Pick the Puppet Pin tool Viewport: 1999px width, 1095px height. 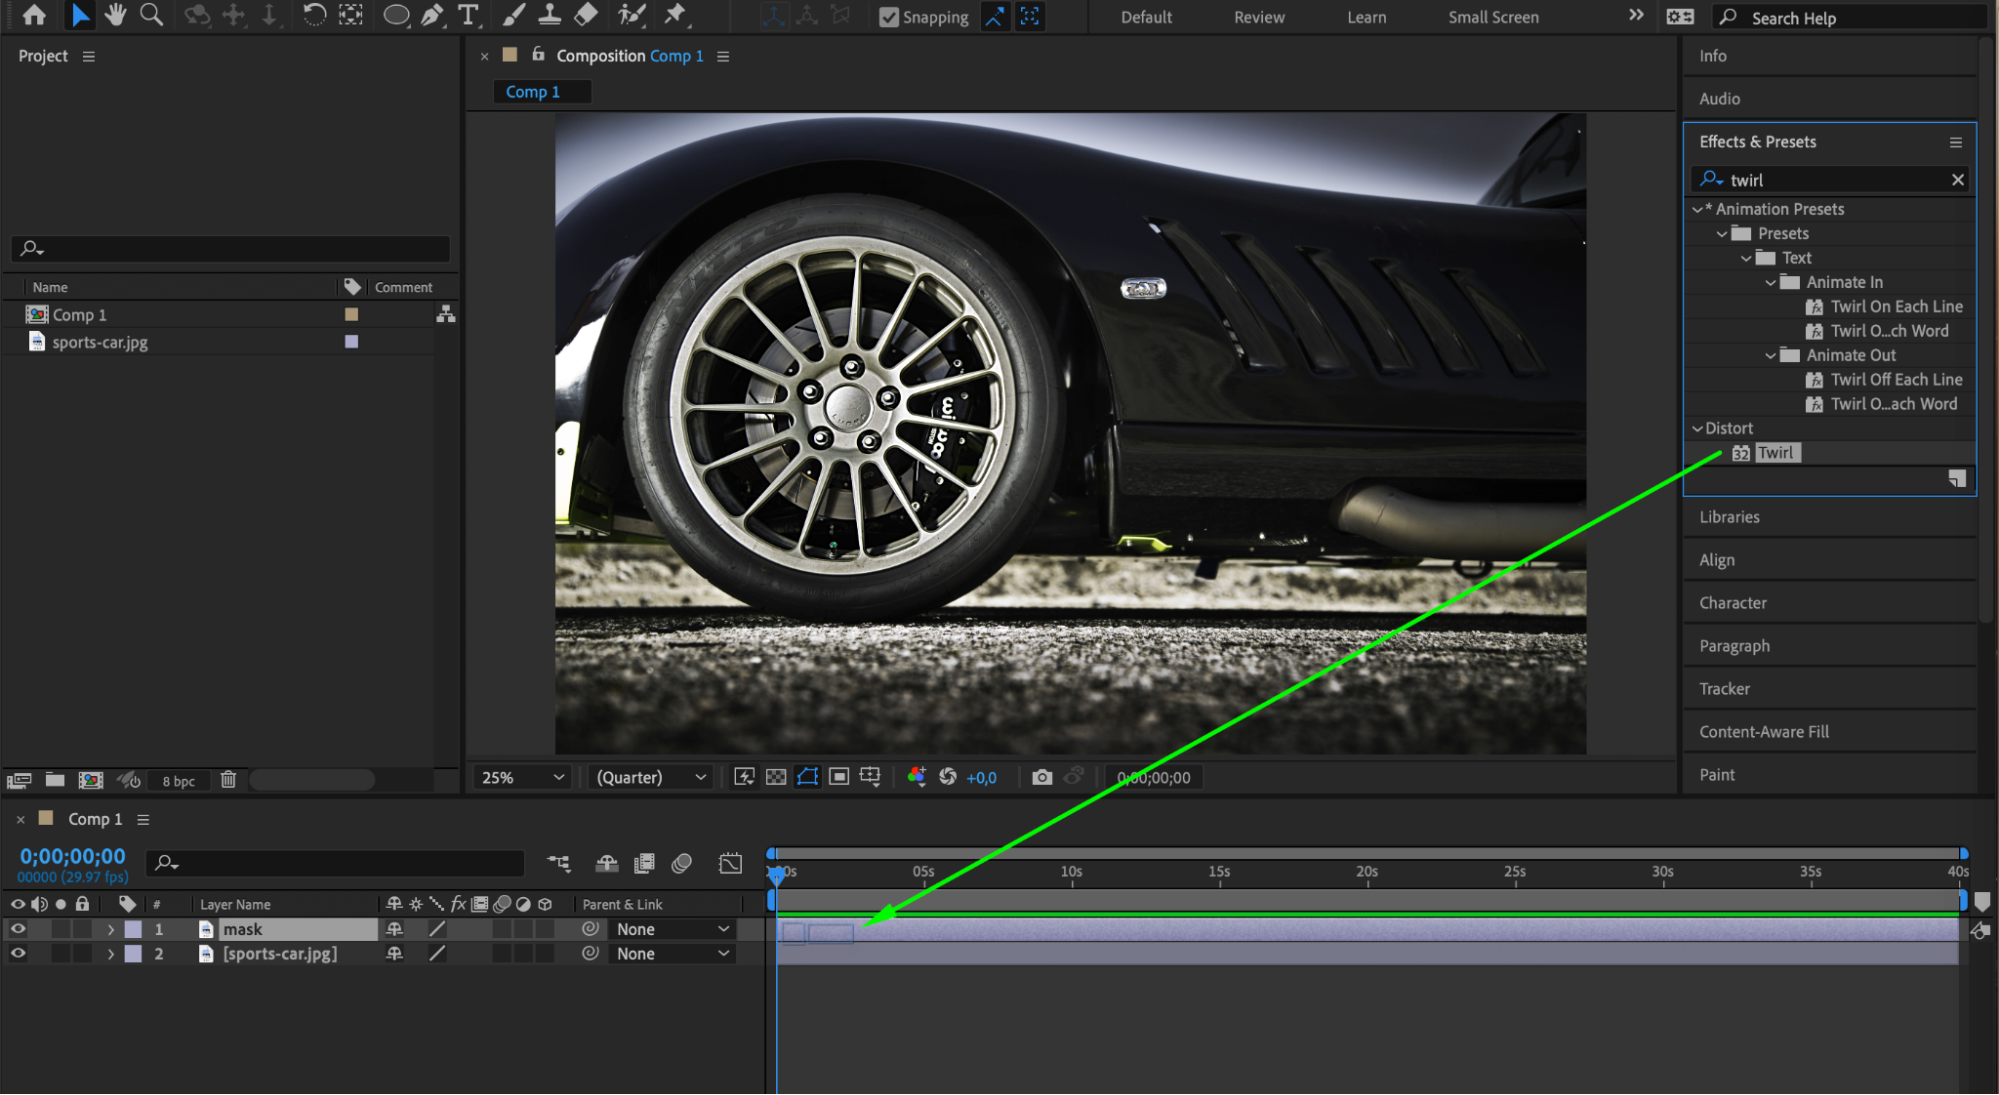point(676,15)
